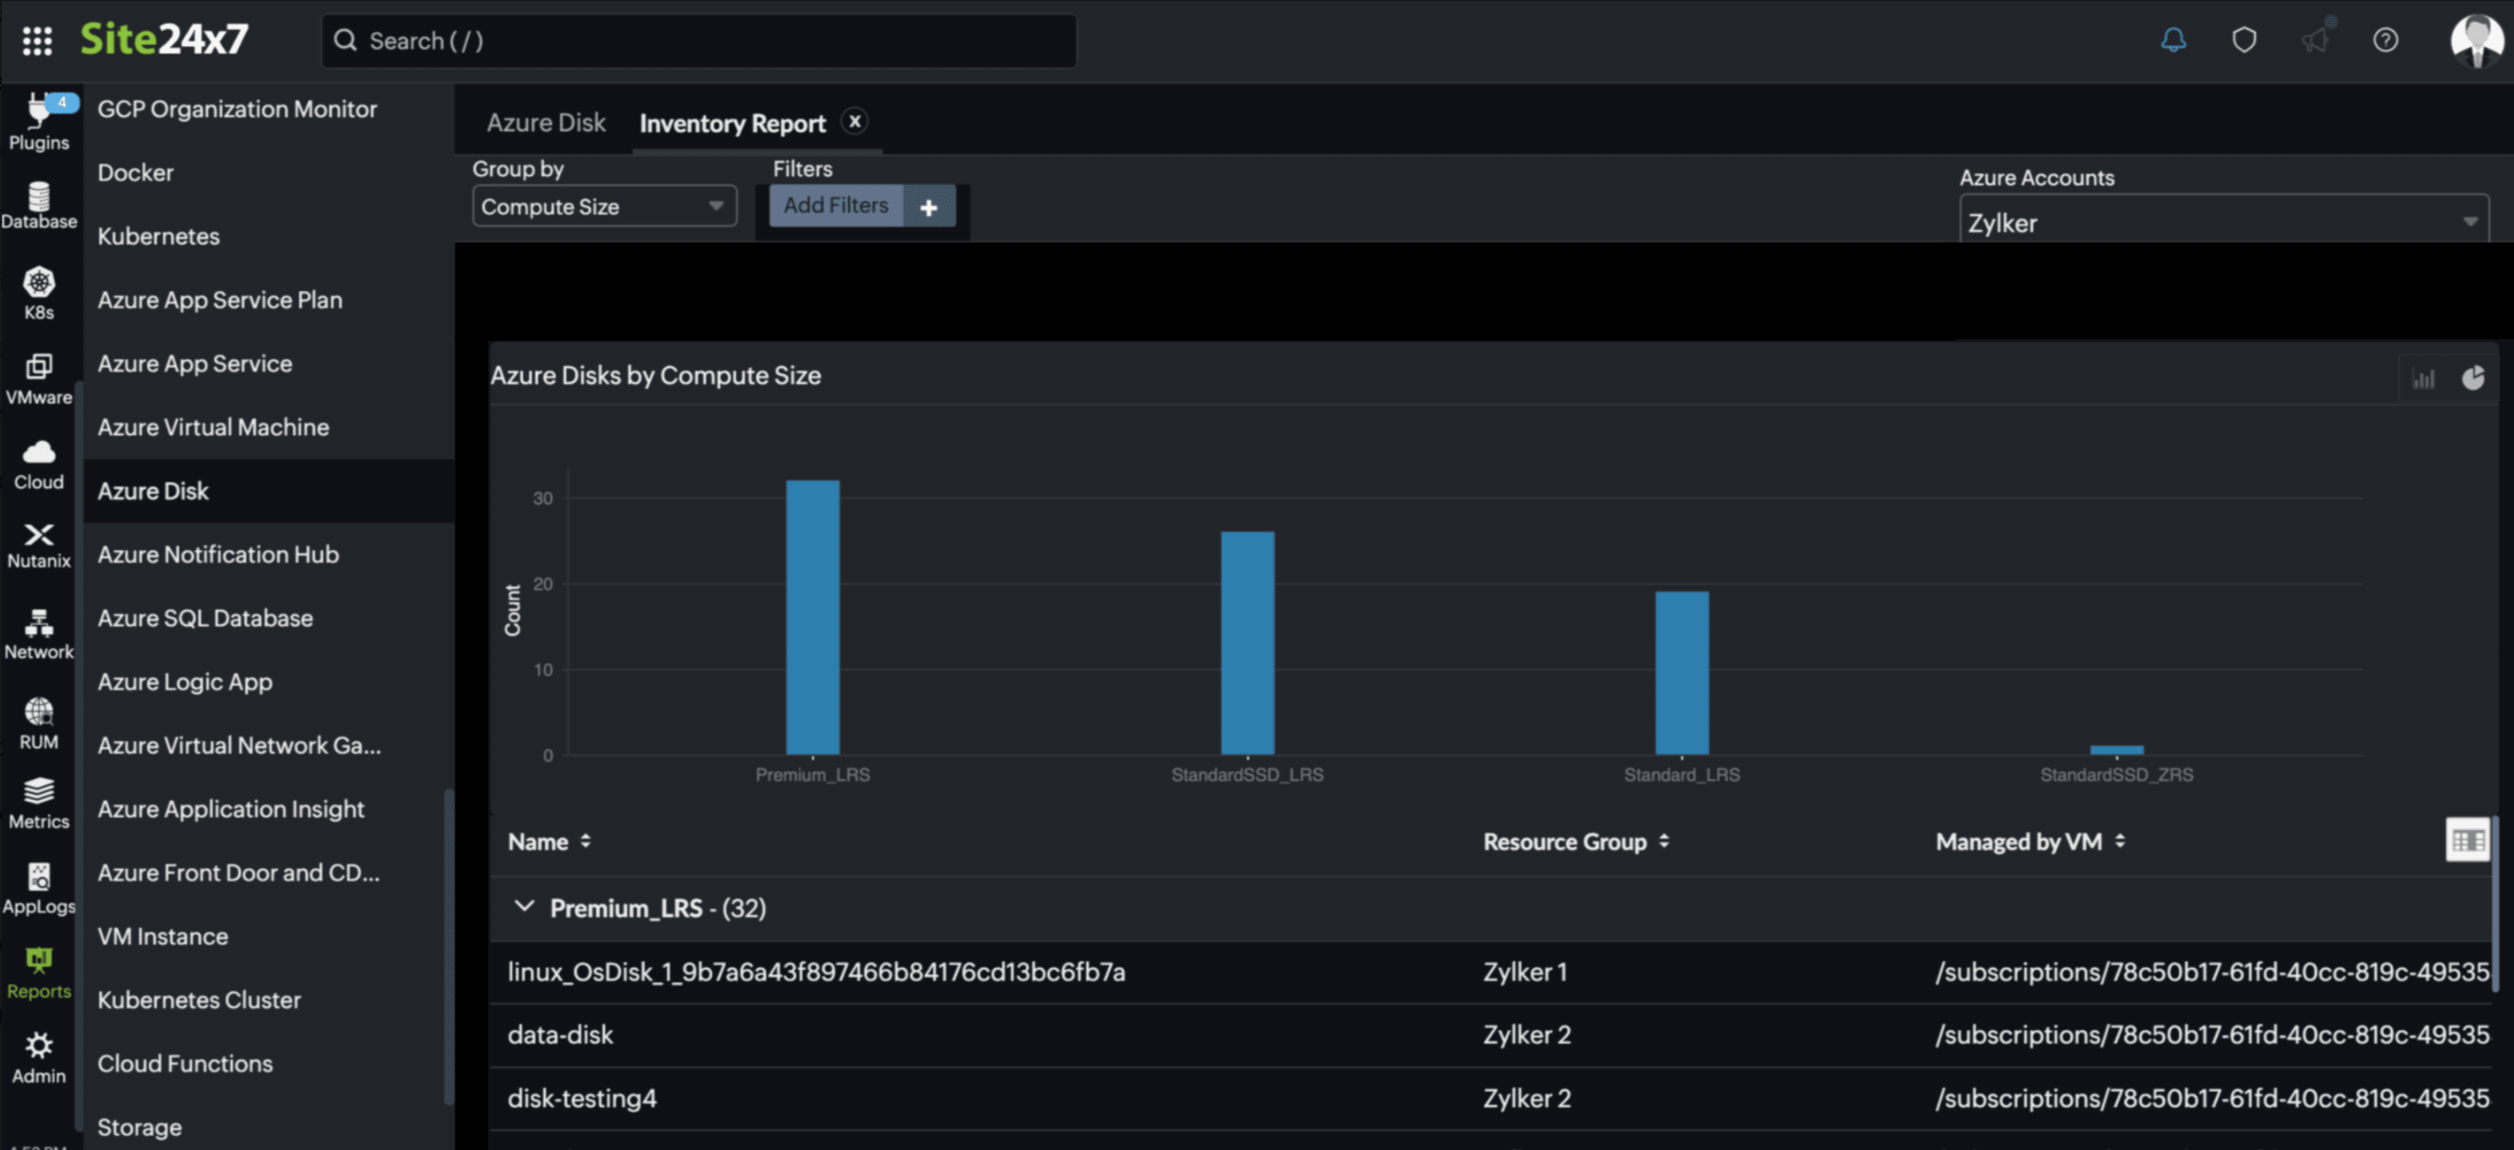Click the search input field
This screenshot has height=1150, width=2514.
(x=700, y=40)
